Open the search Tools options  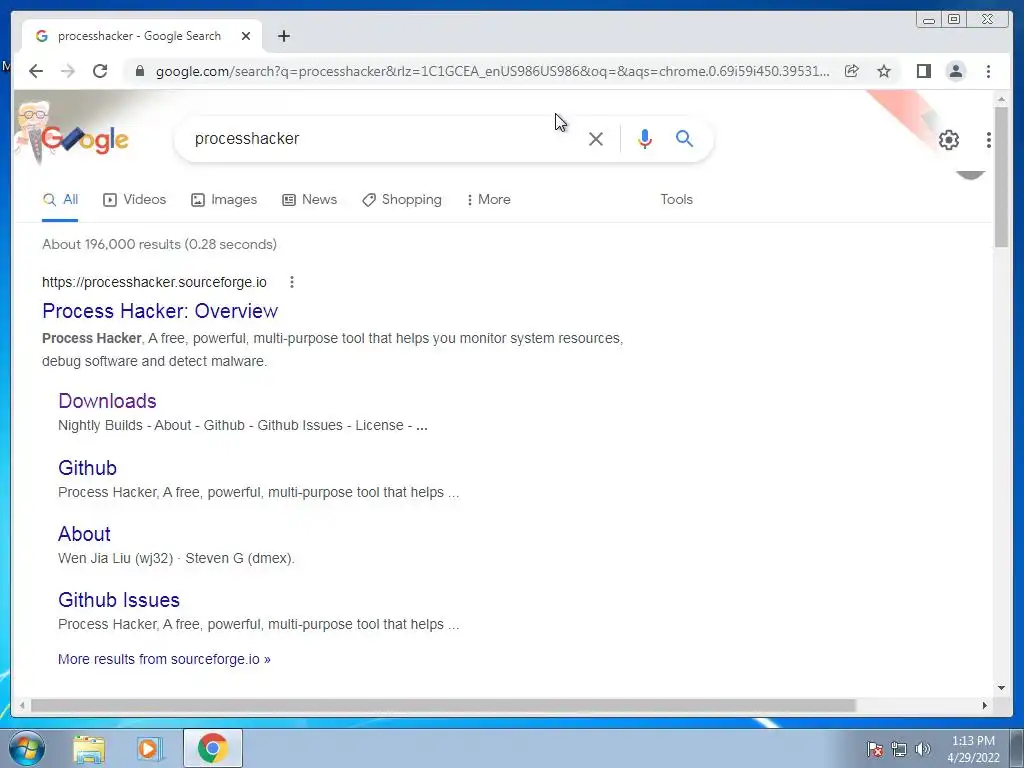pyautogui.click(x=676, y=200)
